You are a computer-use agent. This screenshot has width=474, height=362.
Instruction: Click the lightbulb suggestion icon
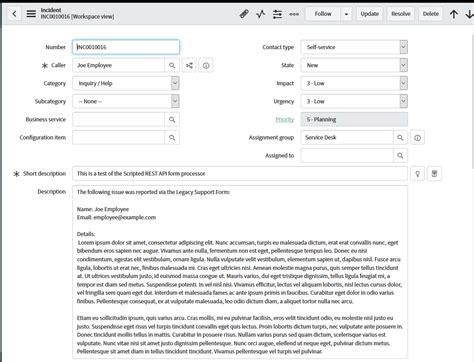point(417,173)
